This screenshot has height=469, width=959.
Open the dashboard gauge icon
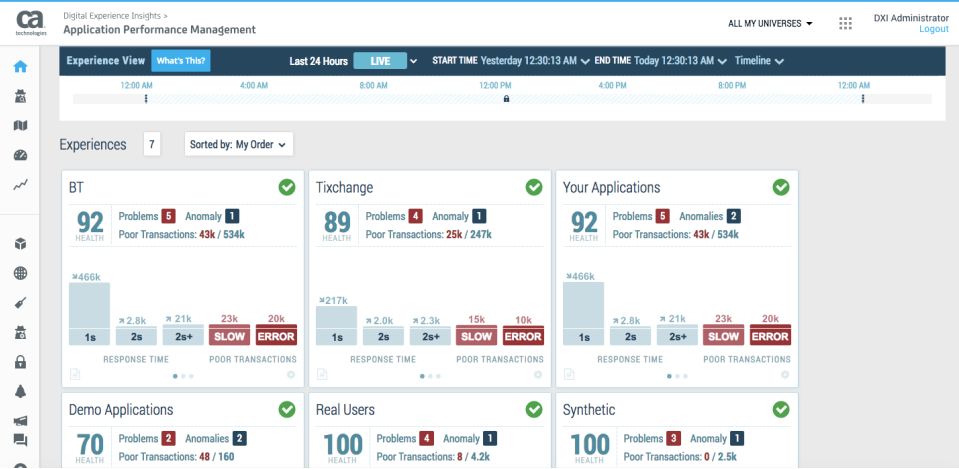tap(20, 155)
